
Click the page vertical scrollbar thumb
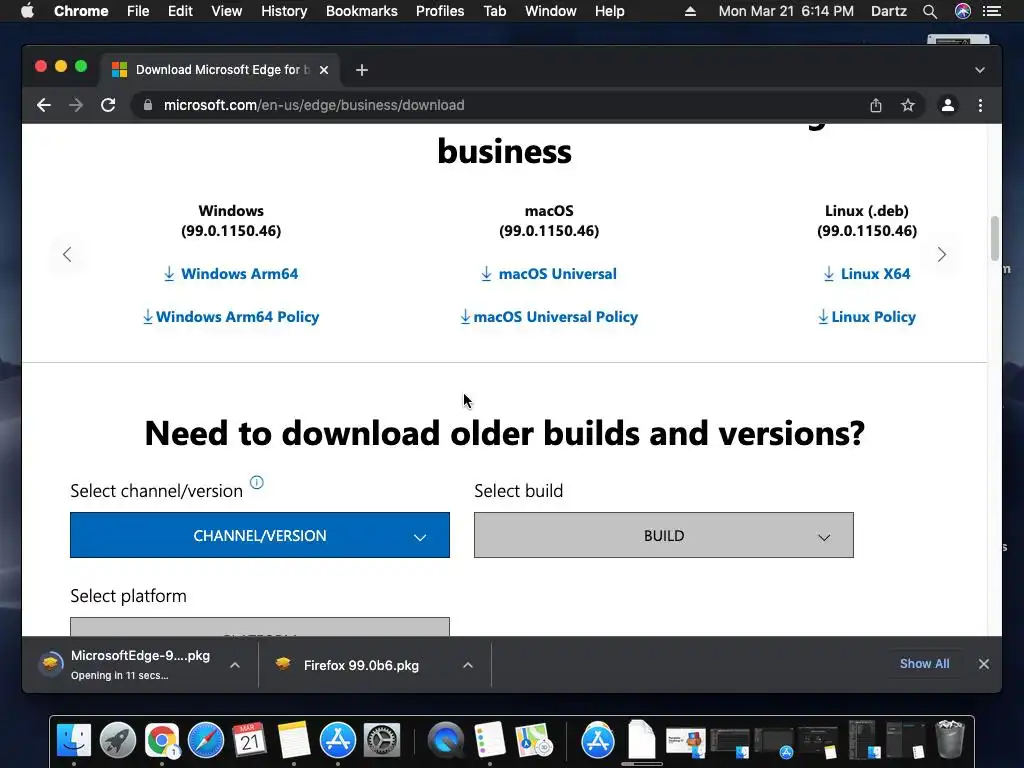coord(995,238)
